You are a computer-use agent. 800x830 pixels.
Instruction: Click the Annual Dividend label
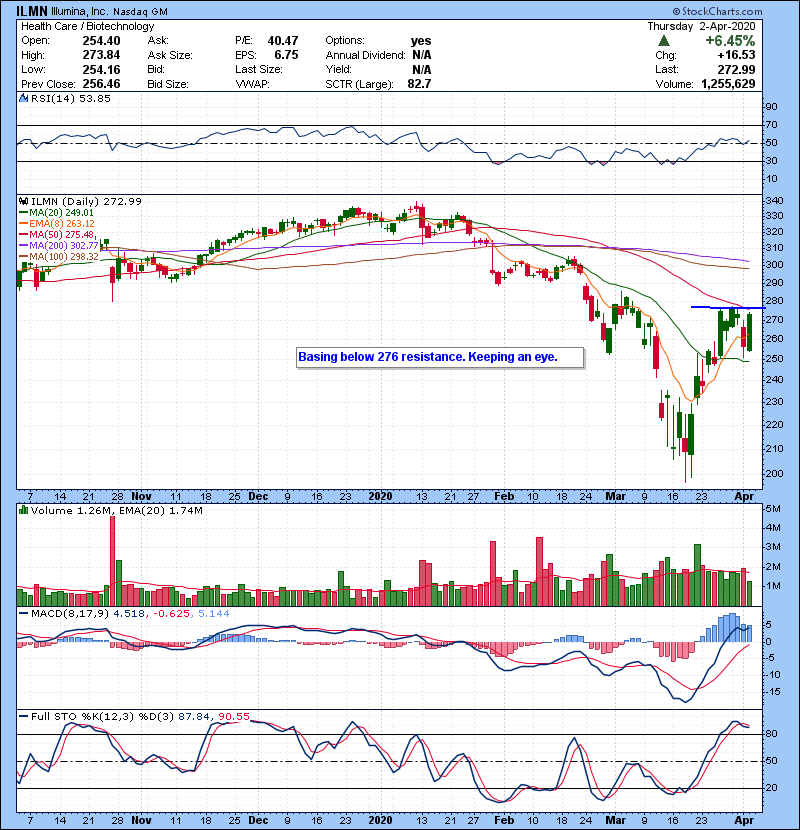[x=365, y=55]
